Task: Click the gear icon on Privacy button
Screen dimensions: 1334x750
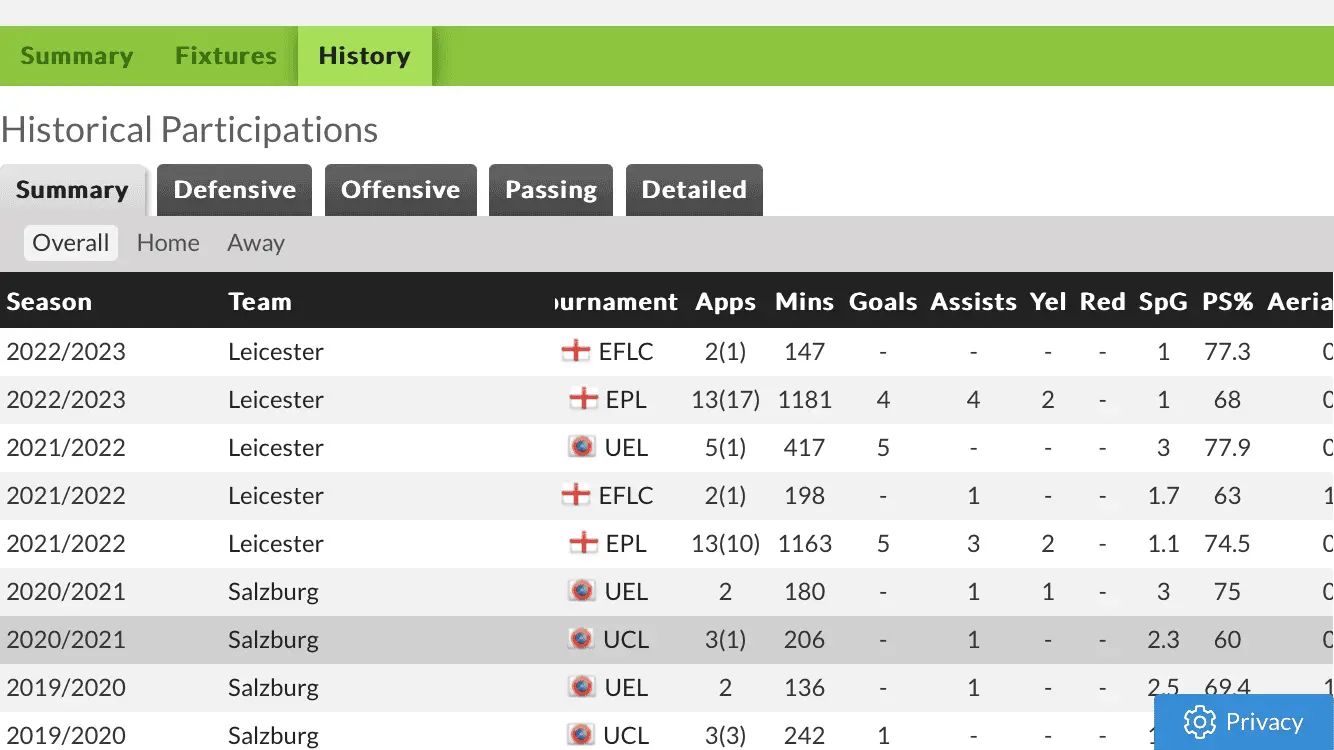Action: click(1199, 722)
